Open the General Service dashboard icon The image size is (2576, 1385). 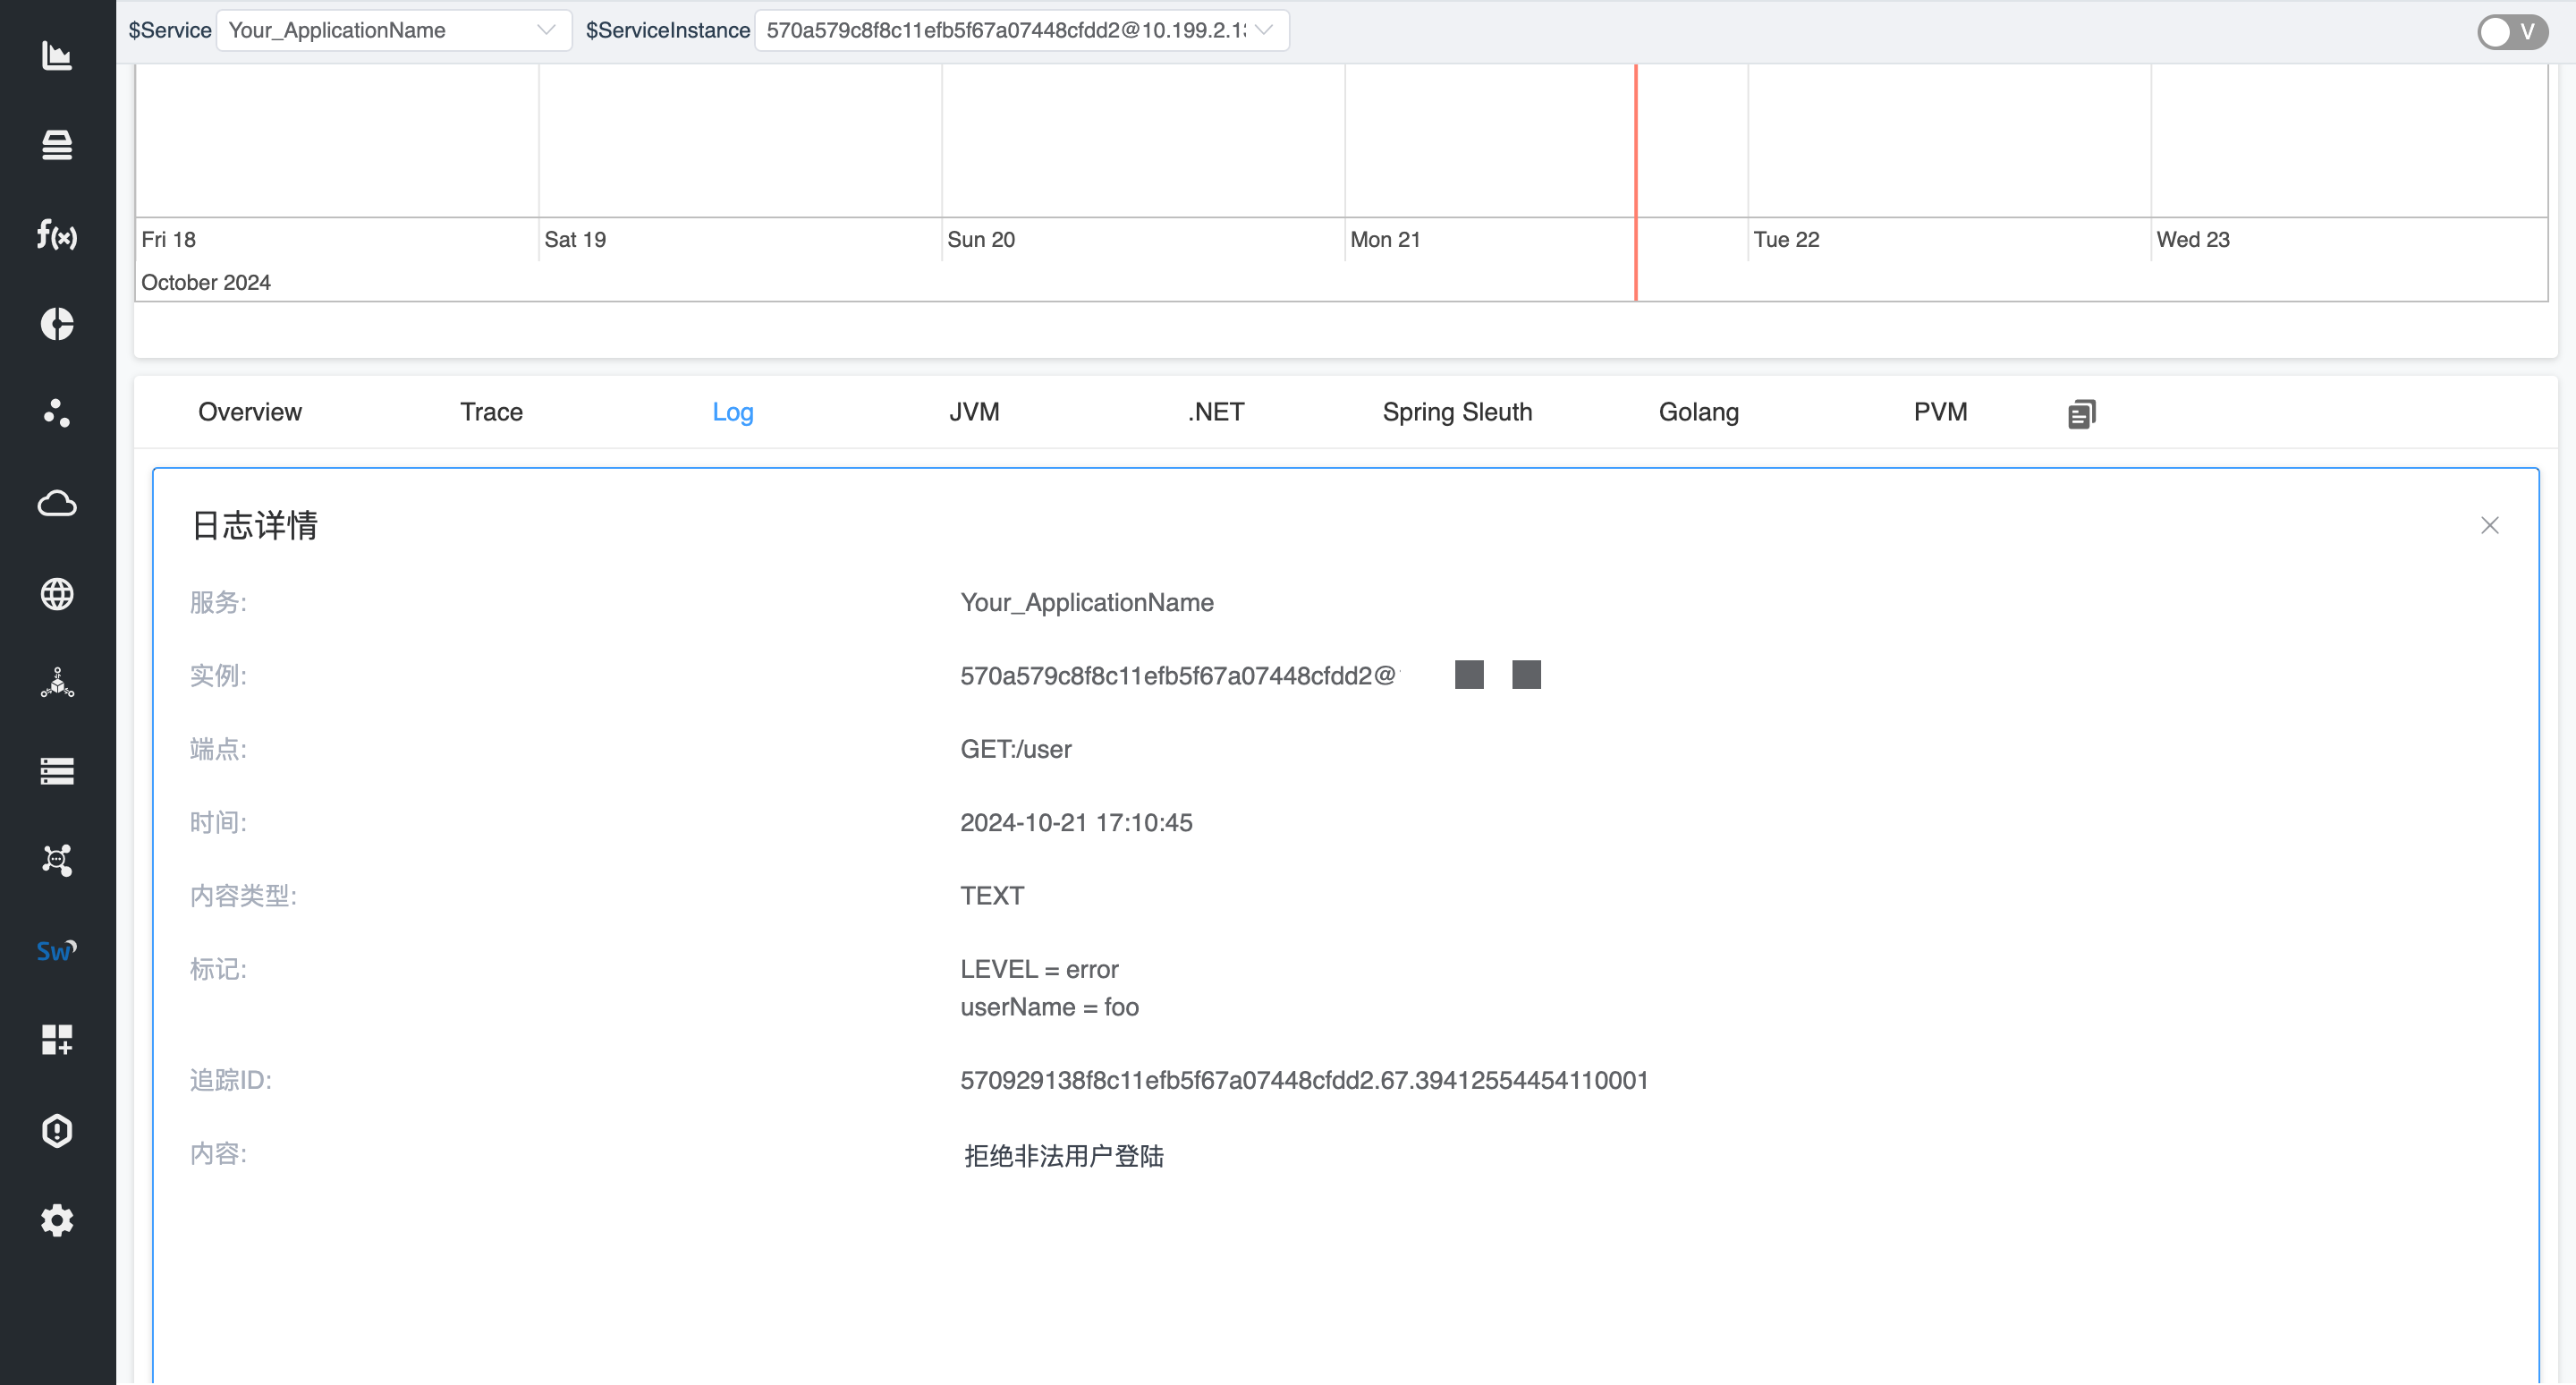pos(57,57)
